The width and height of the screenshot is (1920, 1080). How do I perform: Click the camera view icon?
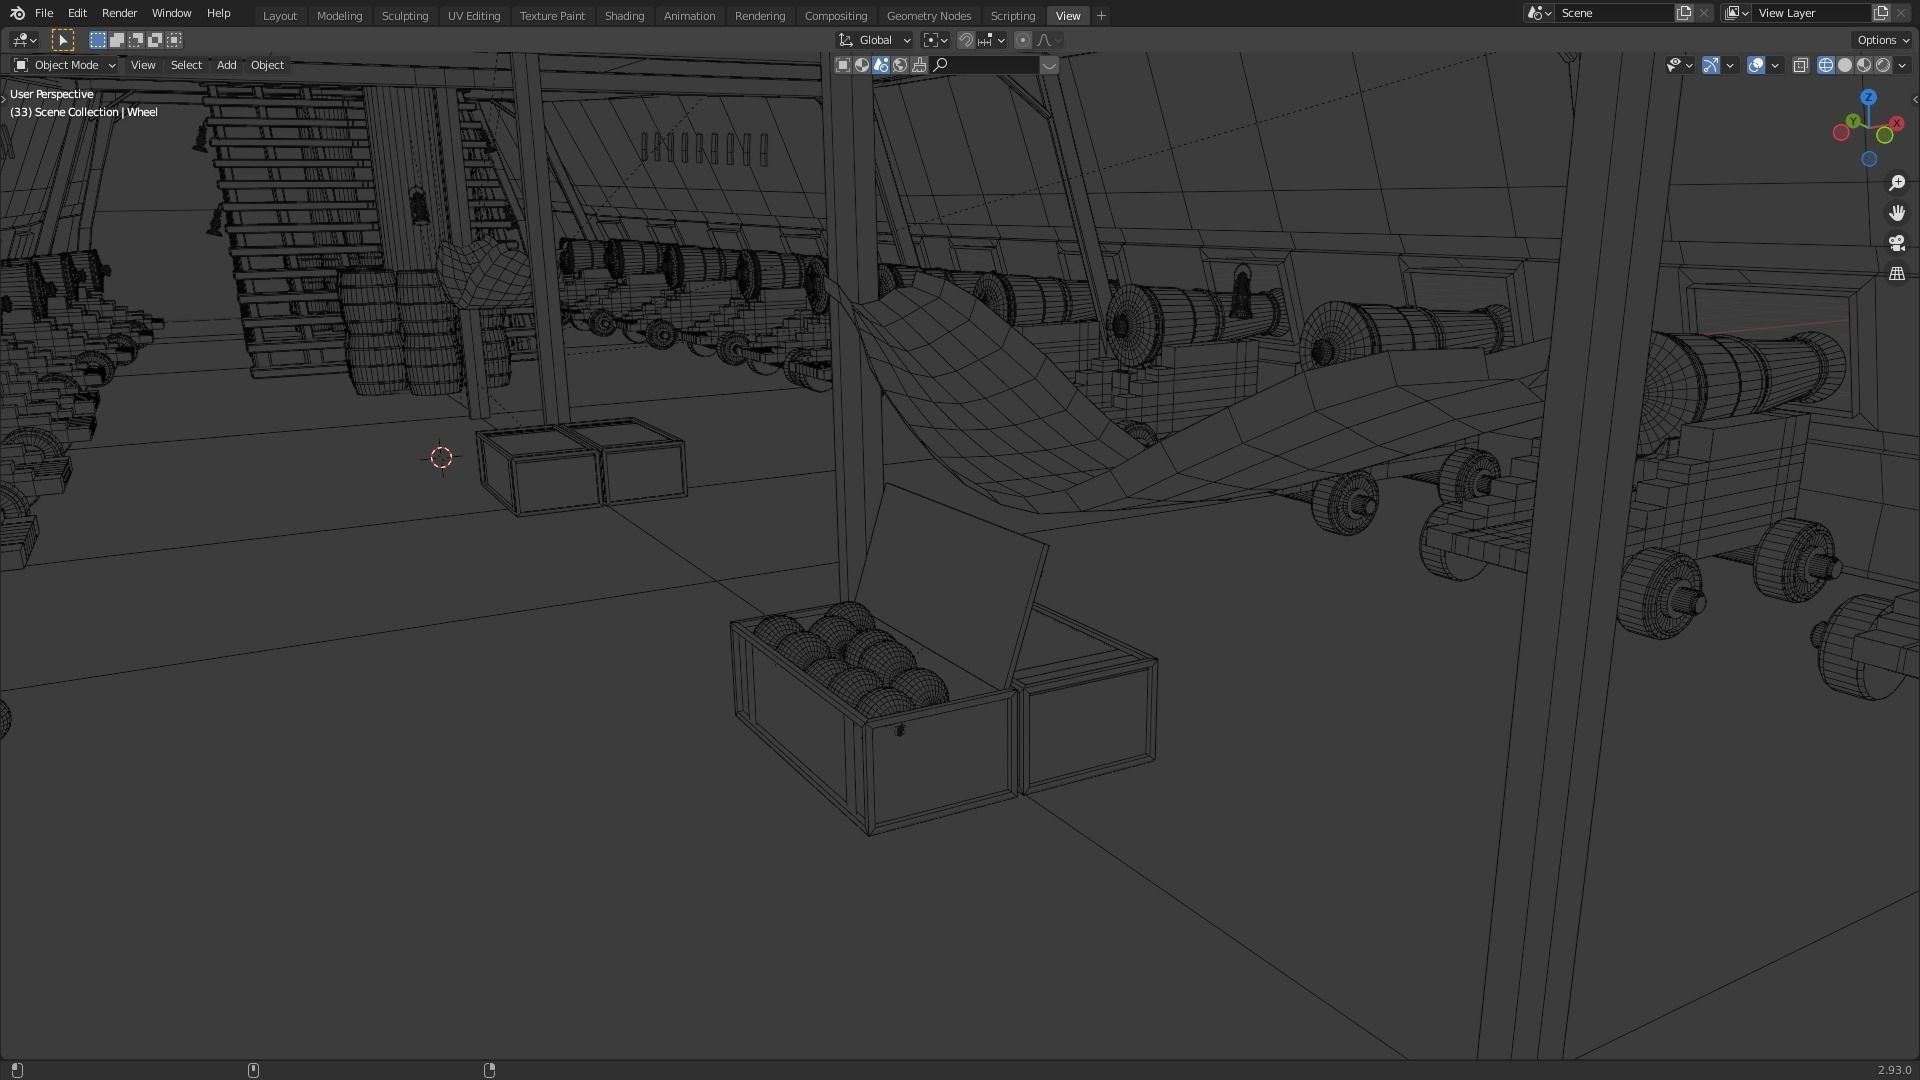(1896, 243)
